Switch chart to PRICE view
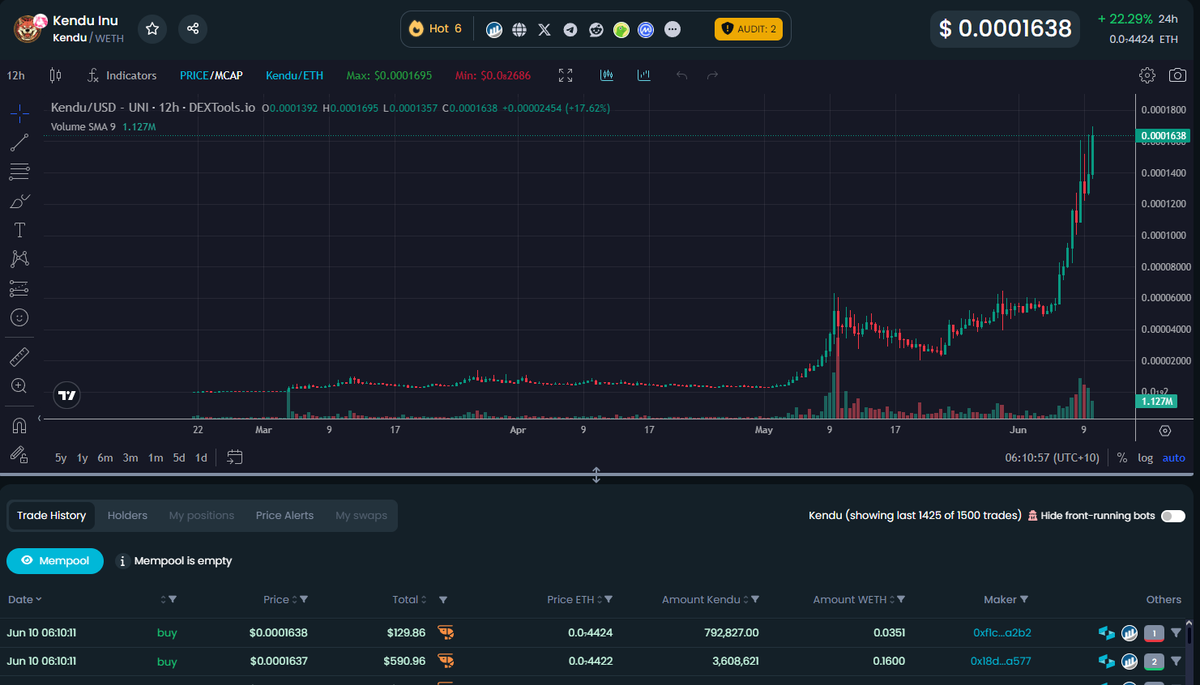This screenshot has width=1200, height=685. (x=193, y=75)
